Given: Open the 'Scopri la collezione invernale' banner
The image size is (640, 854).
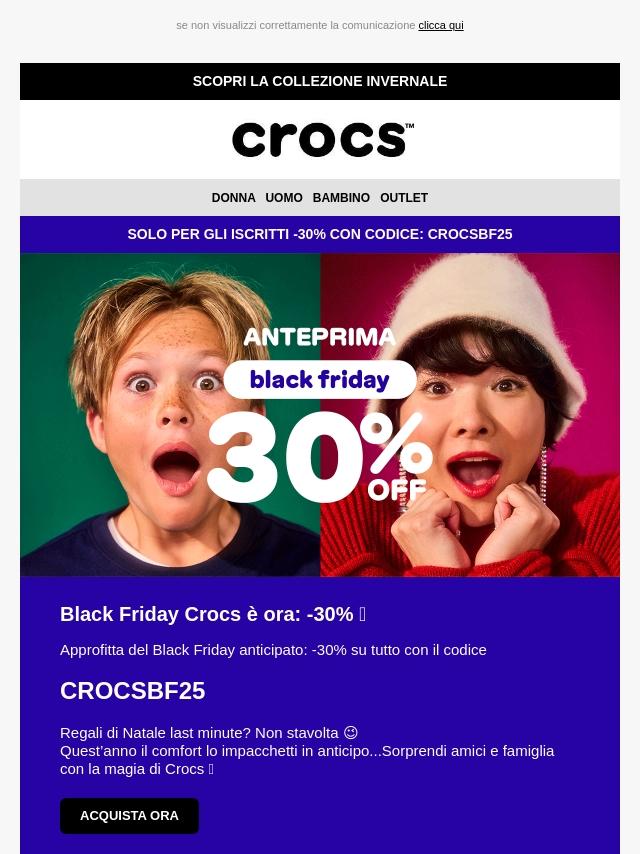Looking at the screenshot, I should click(x=320, y=81).
